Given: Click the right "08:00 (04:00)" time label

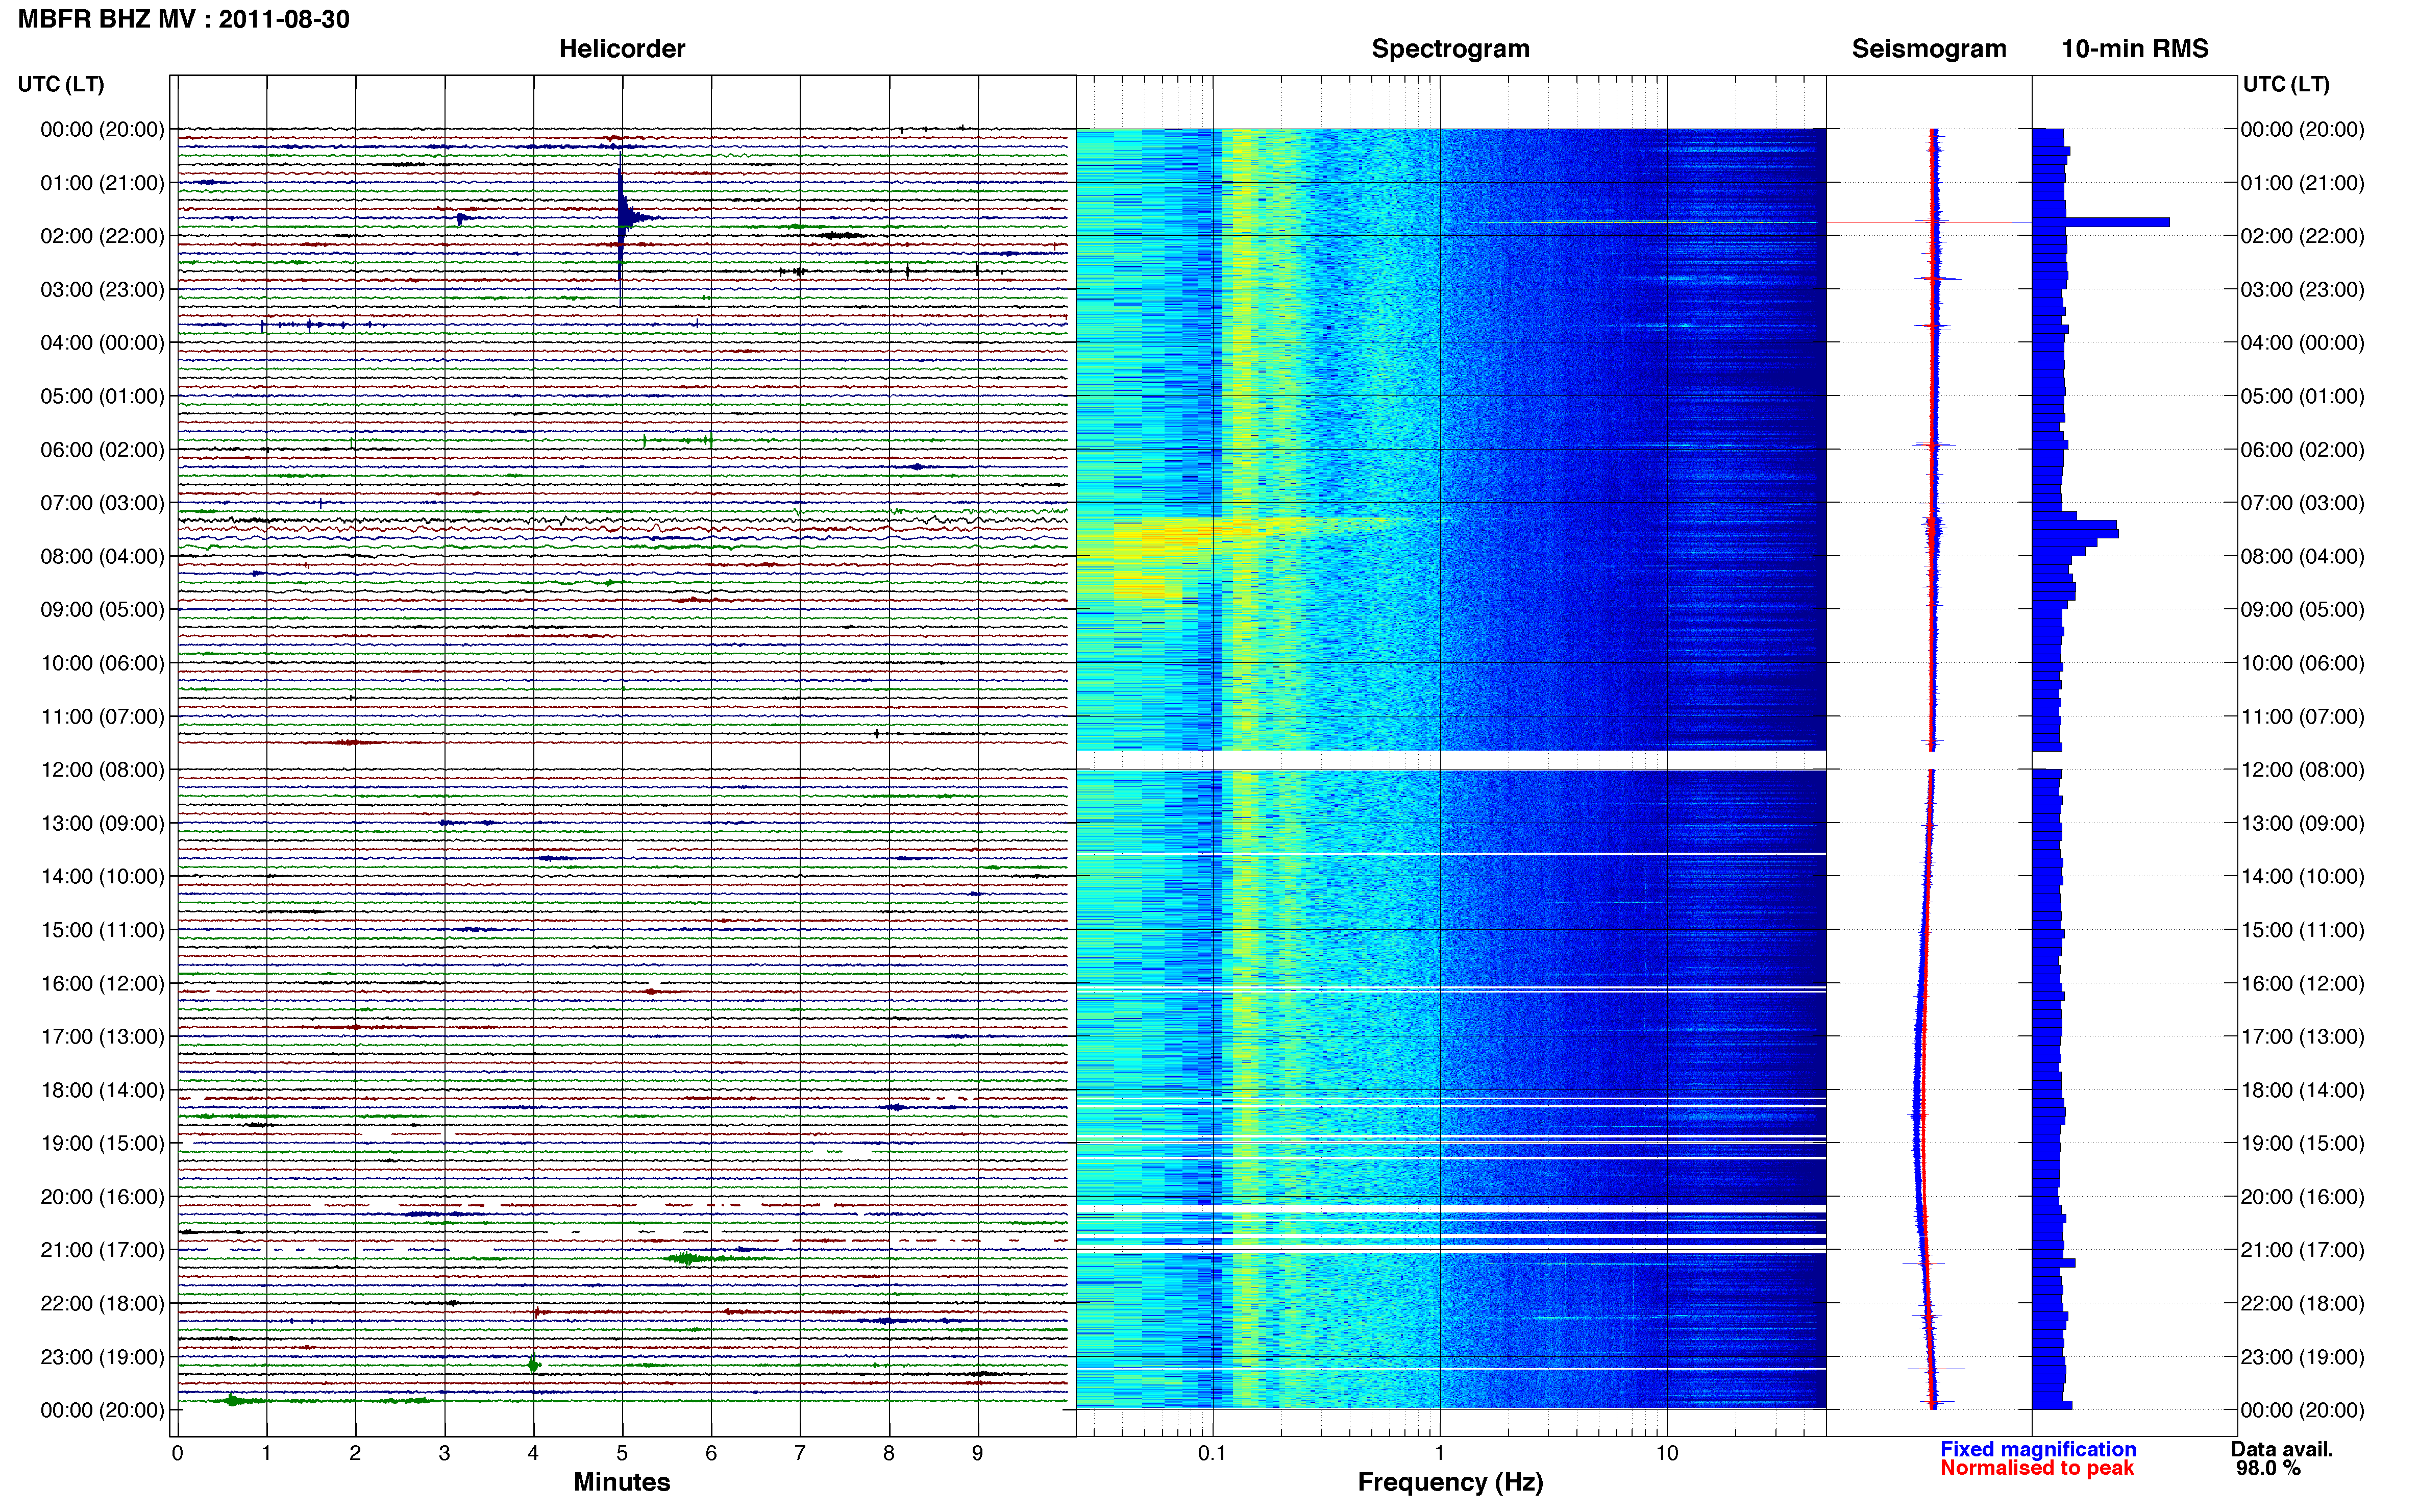Looking at the screenshot, I should click(x=2302, y=556).
